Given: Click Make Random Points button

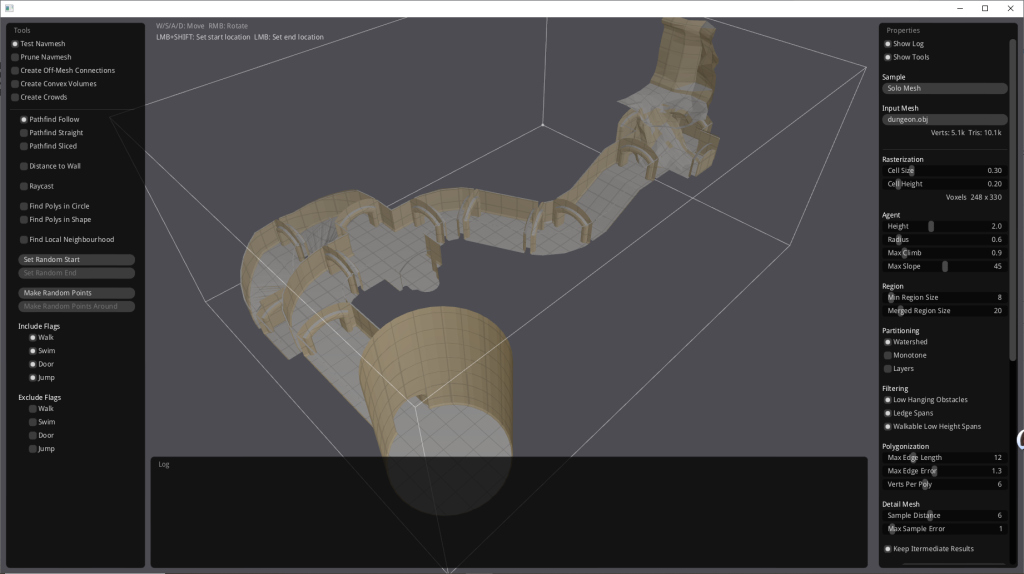Looking at the screenshot, I should tap(77, 293).
